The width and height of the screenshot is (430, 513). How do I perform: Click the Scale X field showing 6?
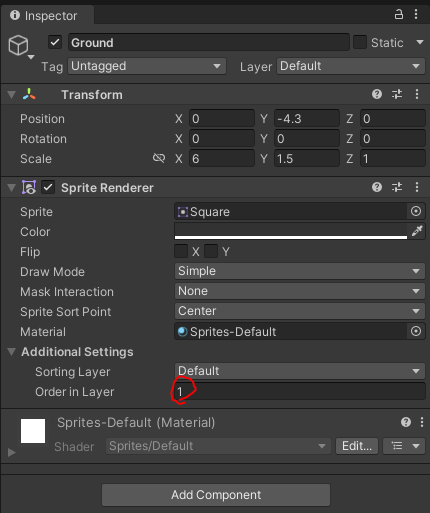tap(222, 158)
